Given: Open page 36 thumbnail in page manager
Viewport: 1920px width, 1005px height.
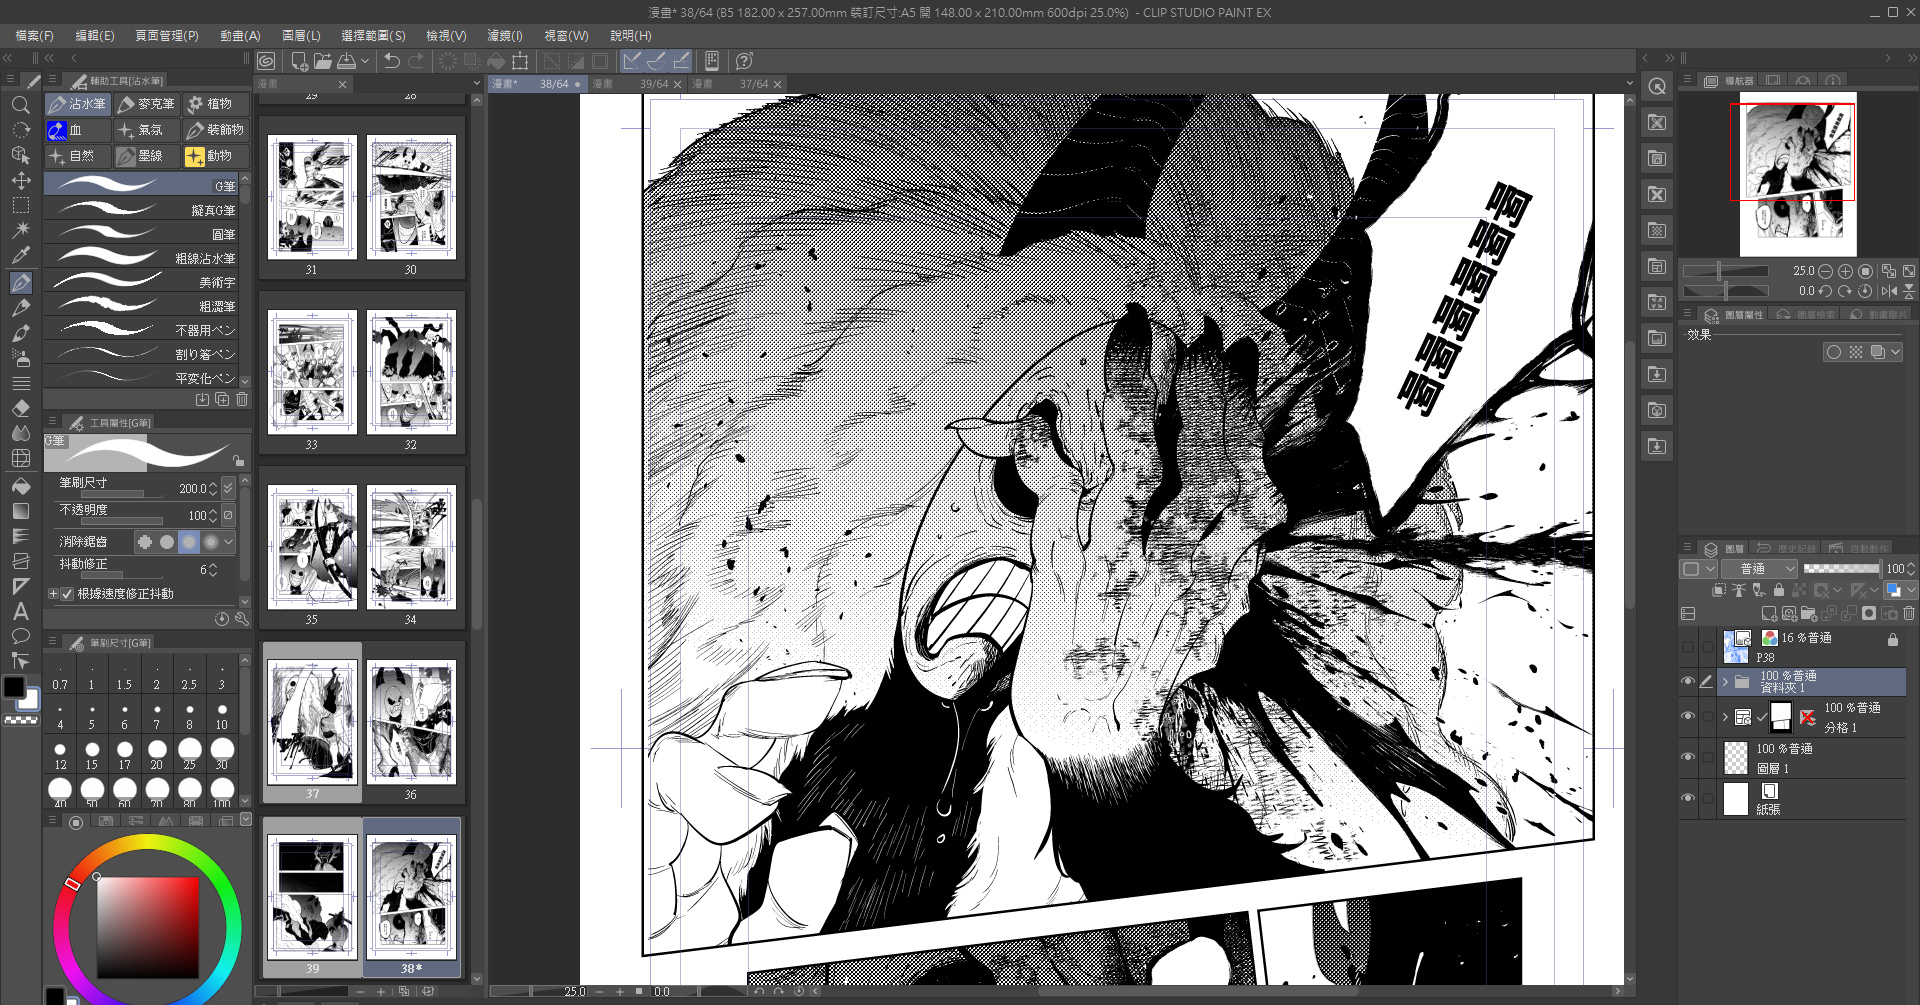Looking at the screenshot, I should tap(410, 722).
